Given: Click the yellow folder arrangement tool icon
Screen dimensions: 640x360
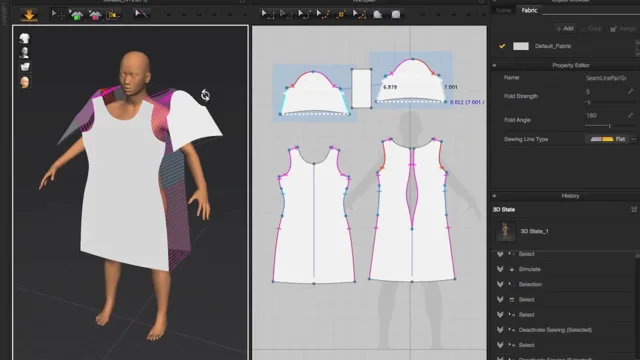Looking at the screenshot, I should pos(113,15).
